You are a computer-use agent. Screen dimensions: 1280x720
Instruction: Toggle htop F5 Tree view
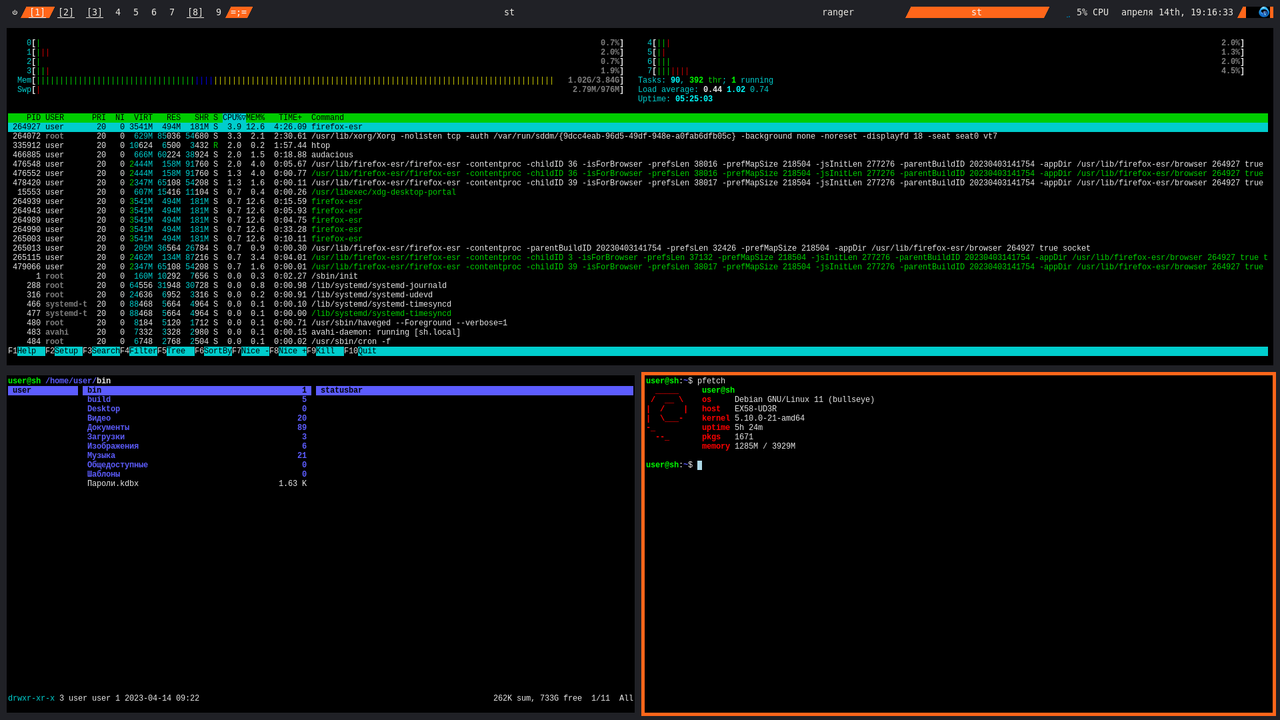[176, 351]
